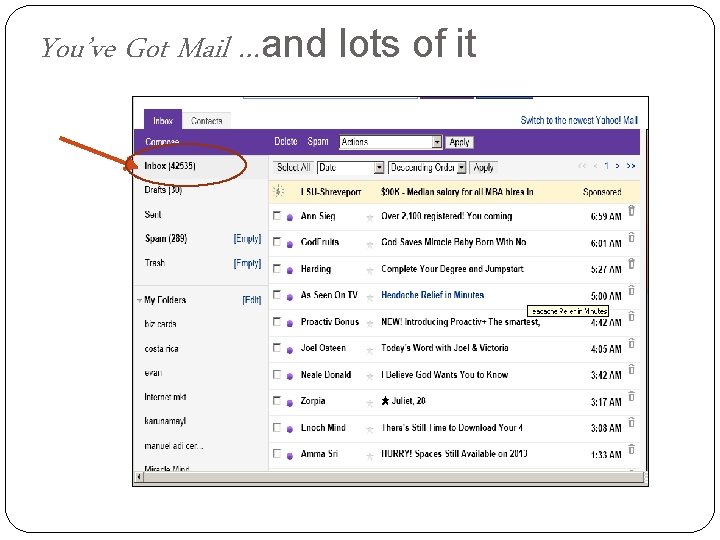Click Delete in the purple toolbar
Image resolution: width=720 pixels, height=540 pixels.
point(286,141)
